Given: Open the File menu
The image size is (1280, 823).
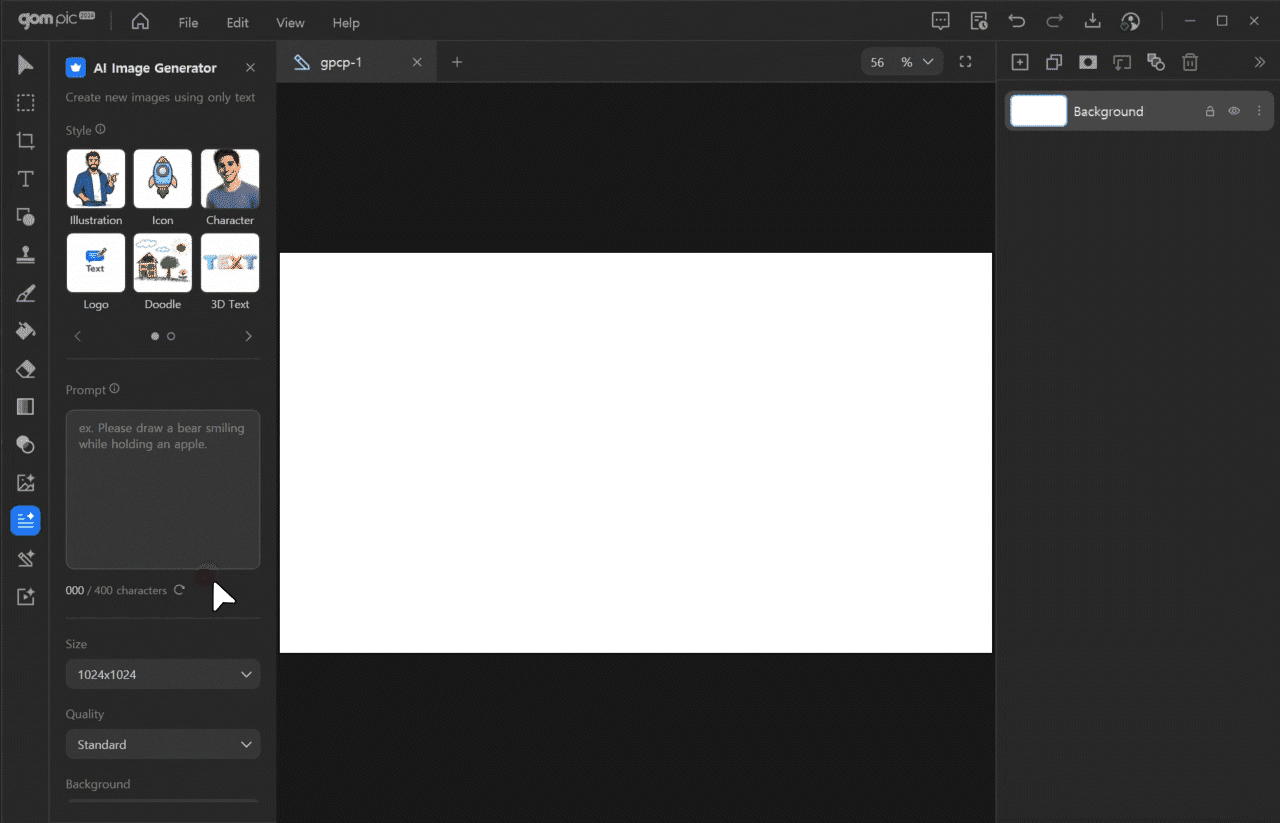Looking at the screenshot, I should (188, 22).
